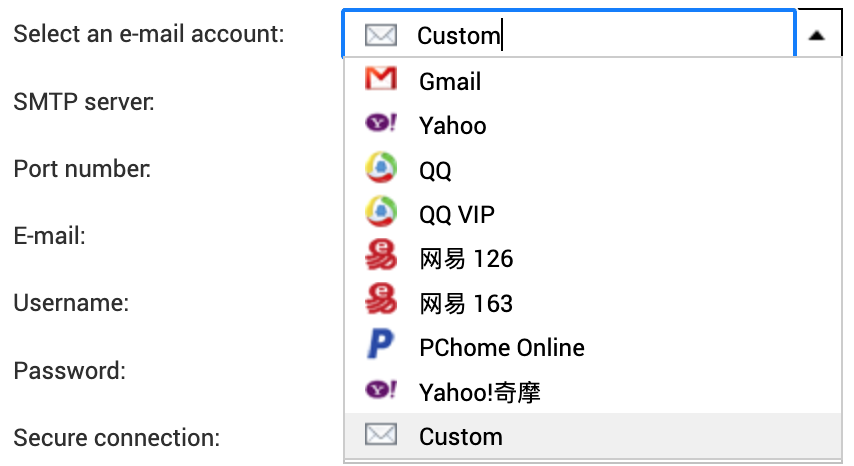Select the 网易 163 option text
The width and height of the screenshot is (854, 466).
466,303
